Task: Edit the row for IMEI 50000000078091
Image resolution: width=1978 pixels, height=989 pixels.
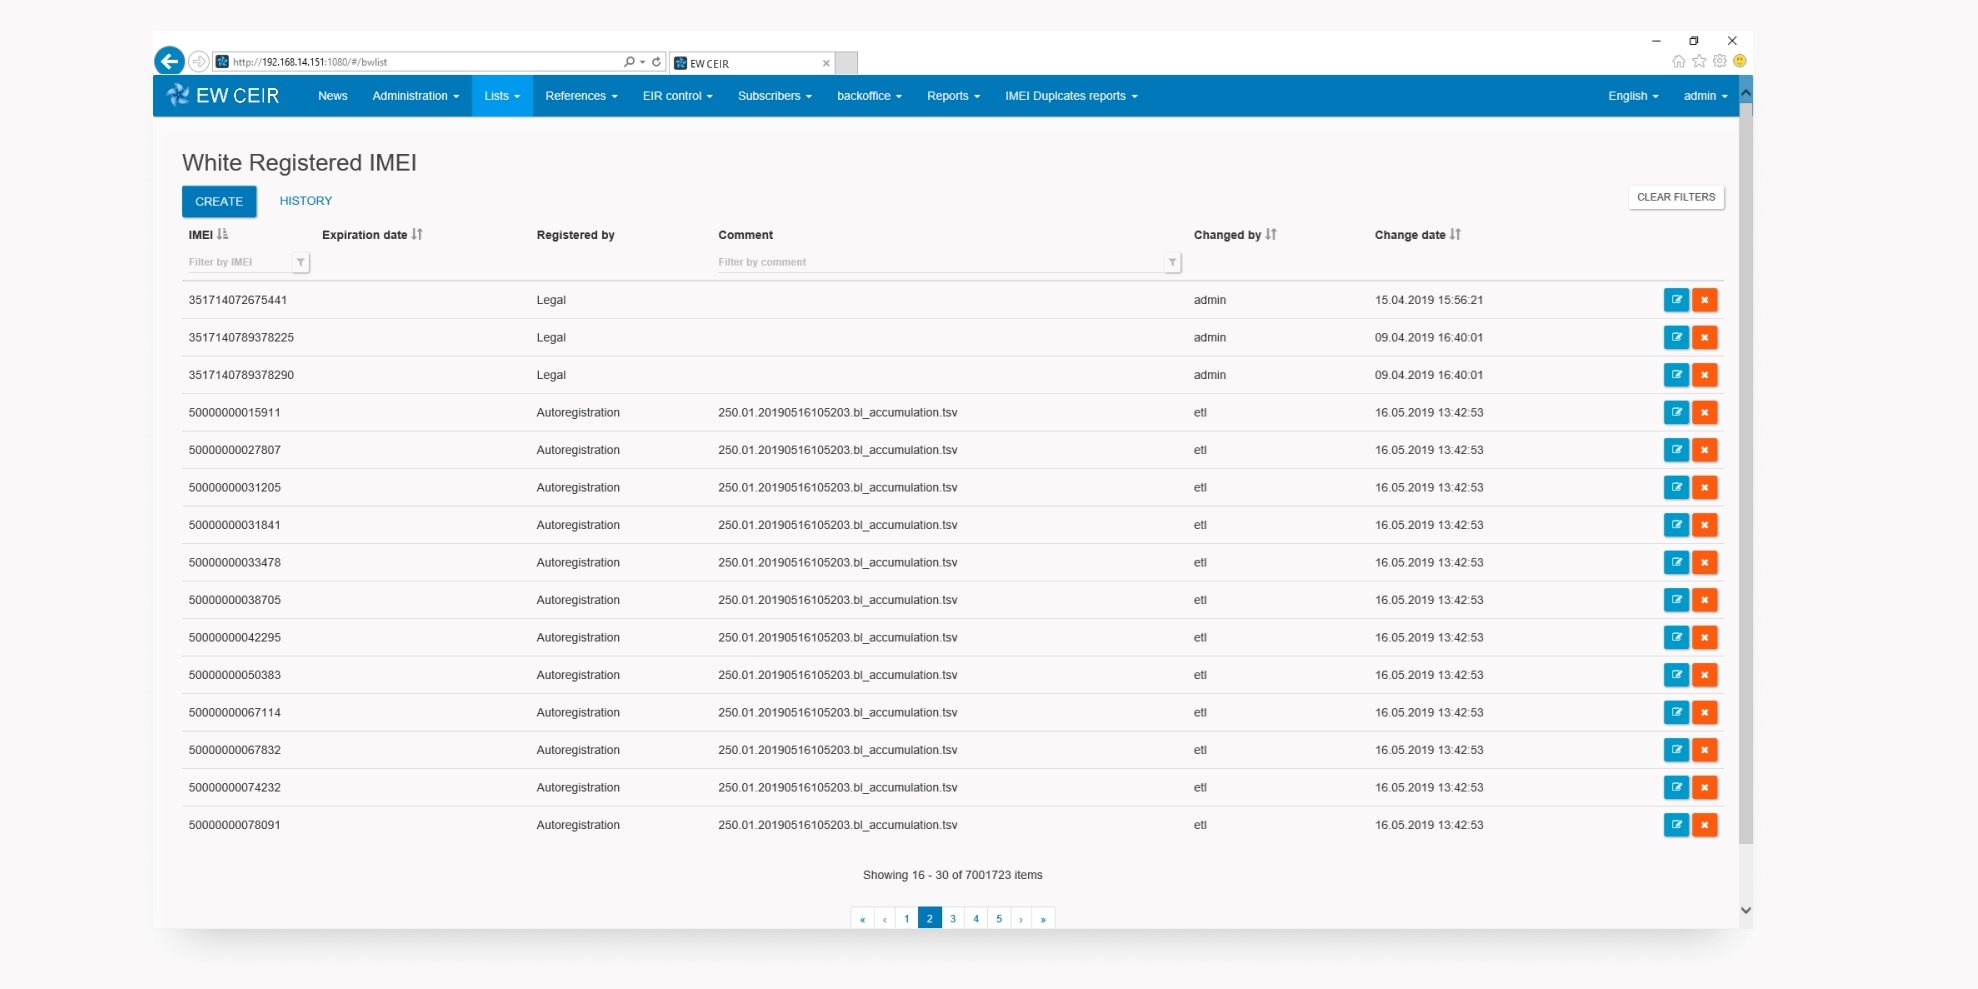Action: click(x=1676, y=825)
